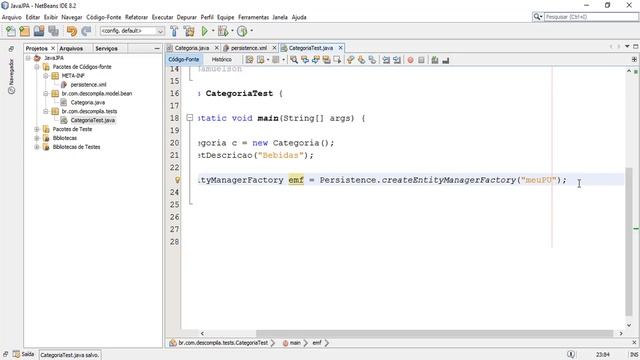The image size is (640, 360).
Task: Click the Open Project toolbar icon
Action: pos(39,31)
